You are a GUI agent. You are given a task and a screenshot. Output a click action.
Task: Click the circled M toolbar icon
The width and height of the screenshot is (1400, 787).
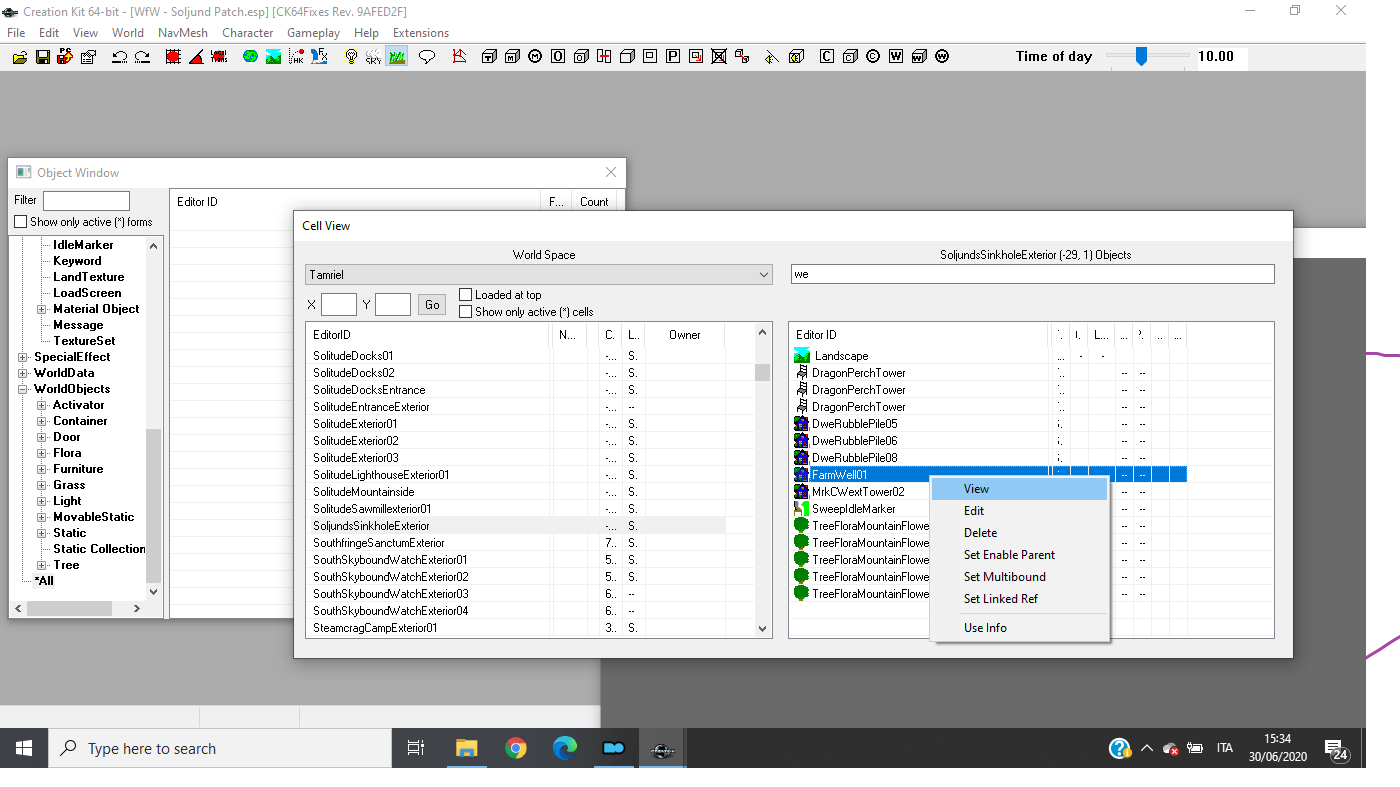[x=535, y=57]
